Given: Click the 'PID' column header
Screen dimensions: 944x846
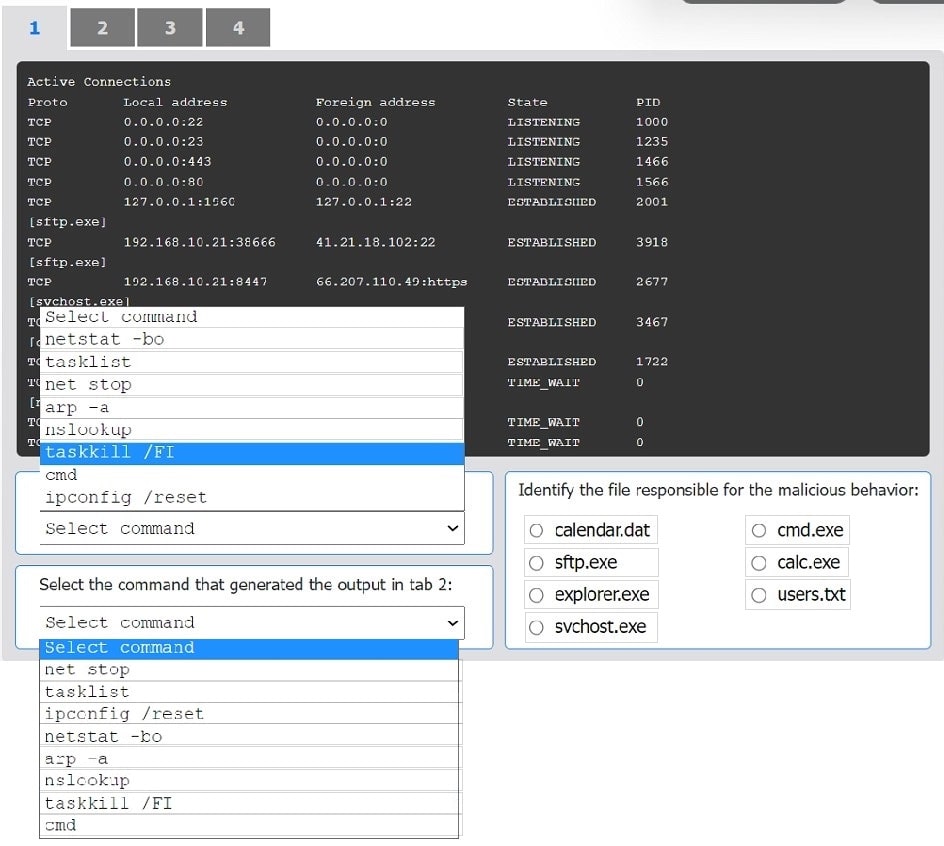Looking at the screenshot, I should (x=648, y=102).
